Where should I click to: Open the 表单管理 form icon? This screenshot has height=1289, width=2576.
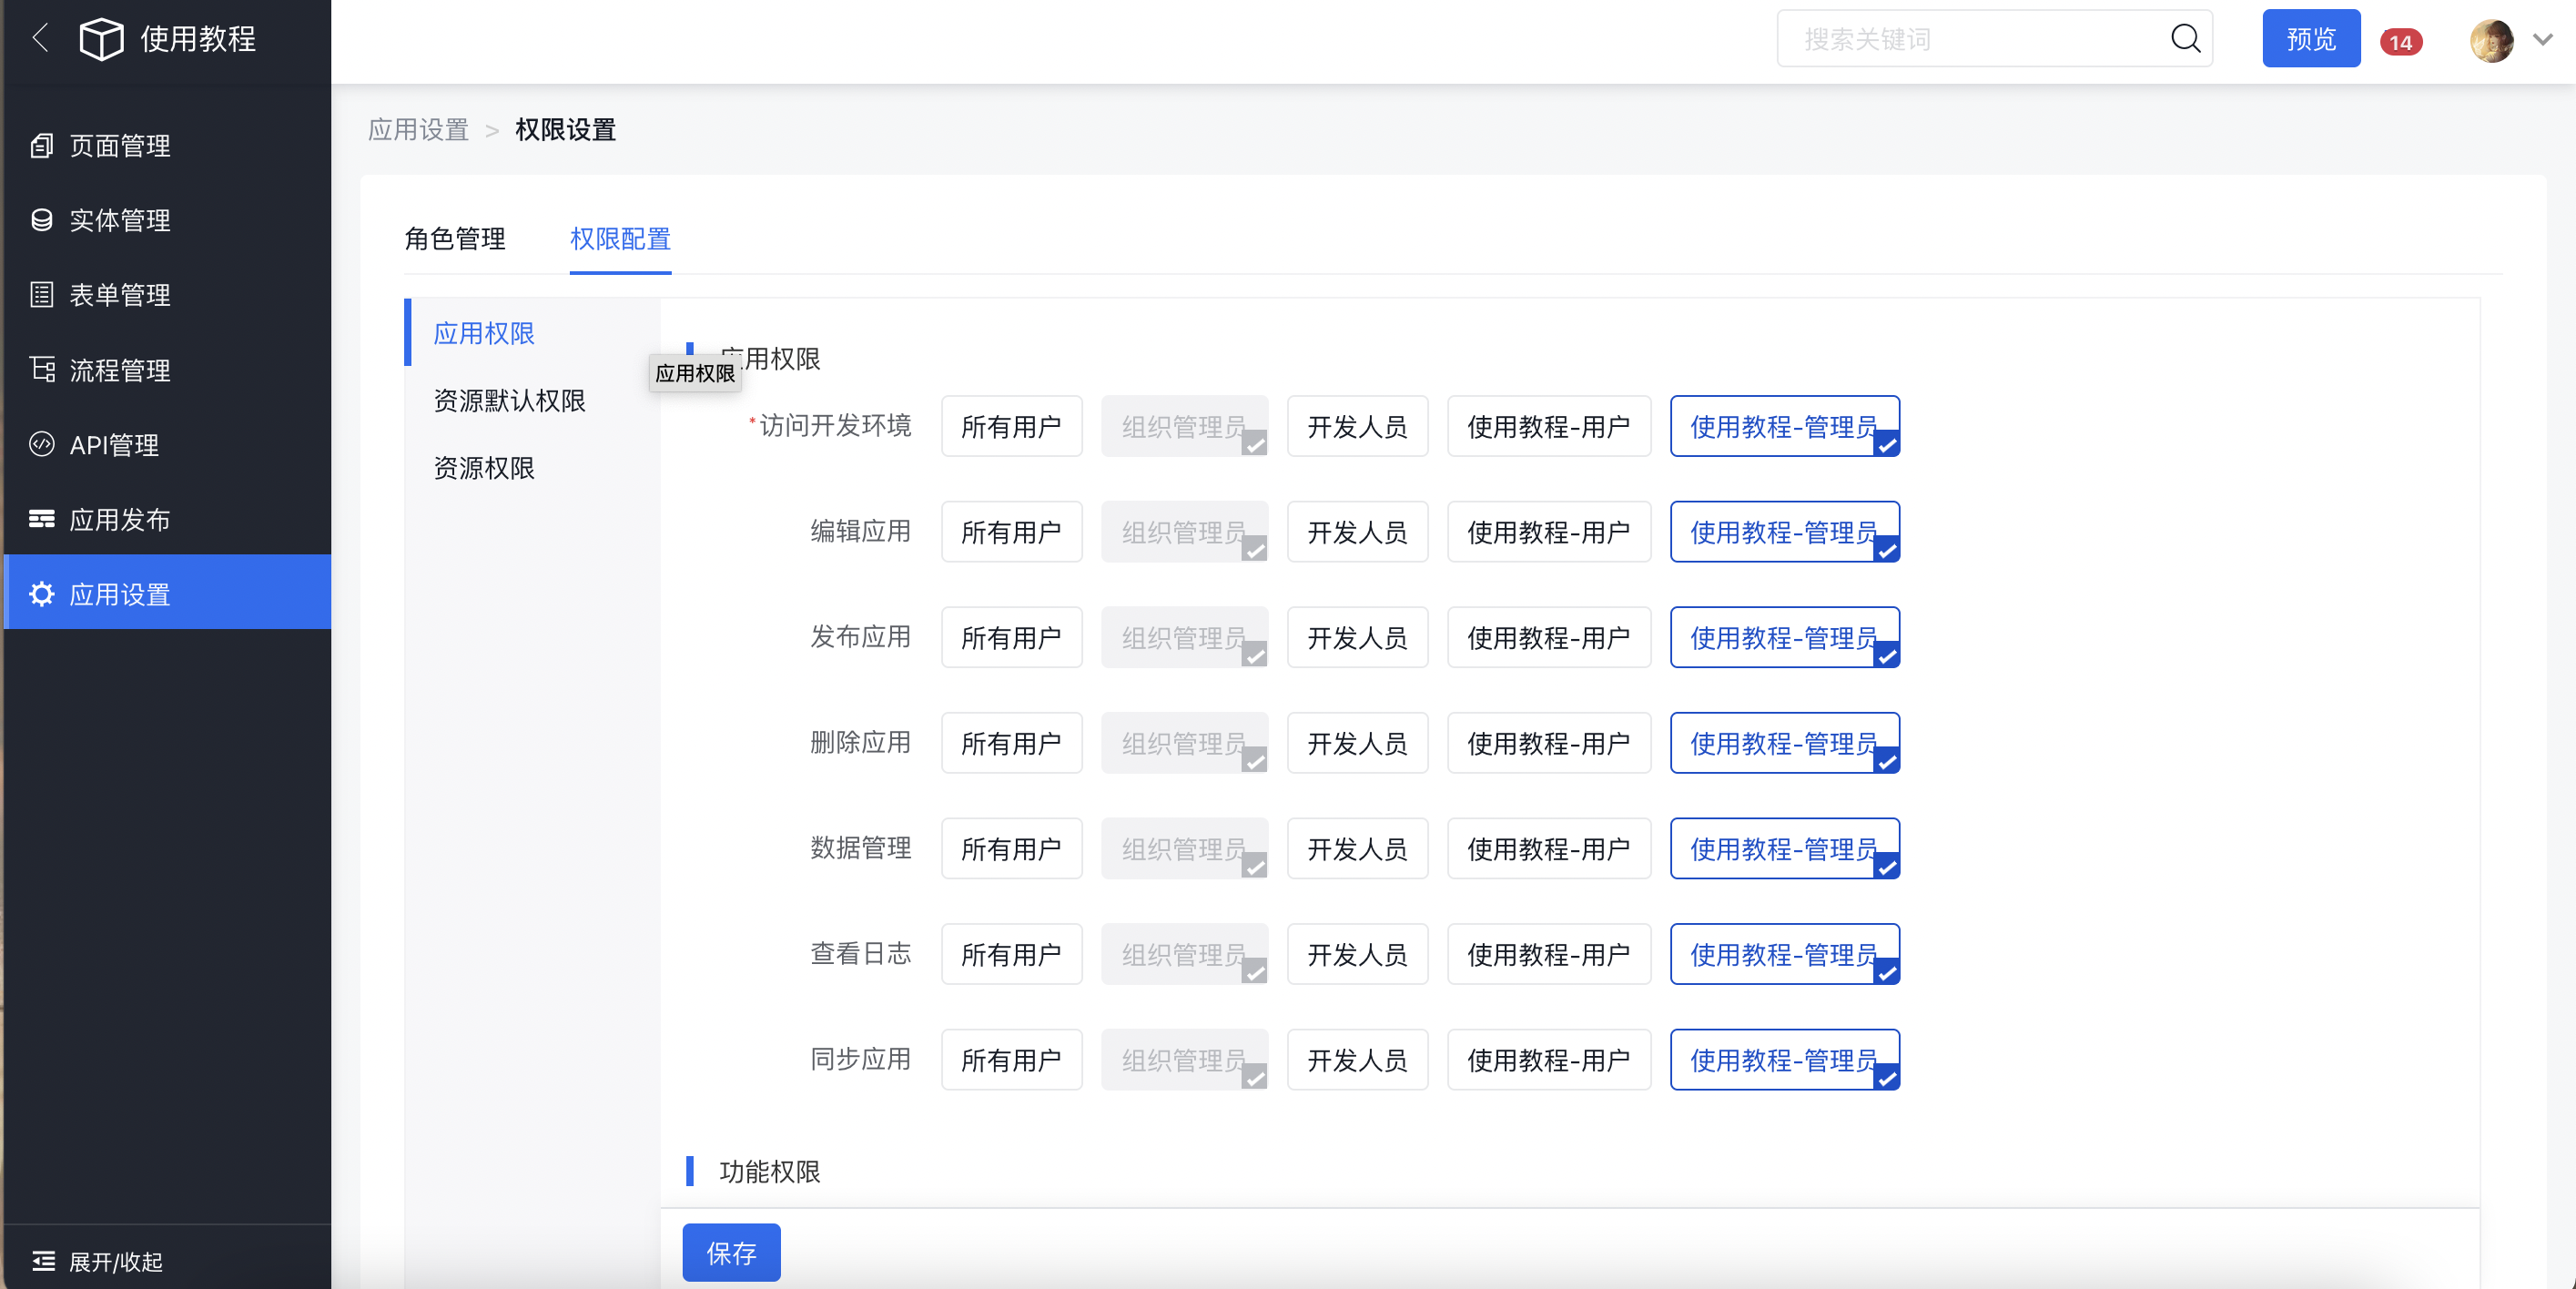(42, 295)
